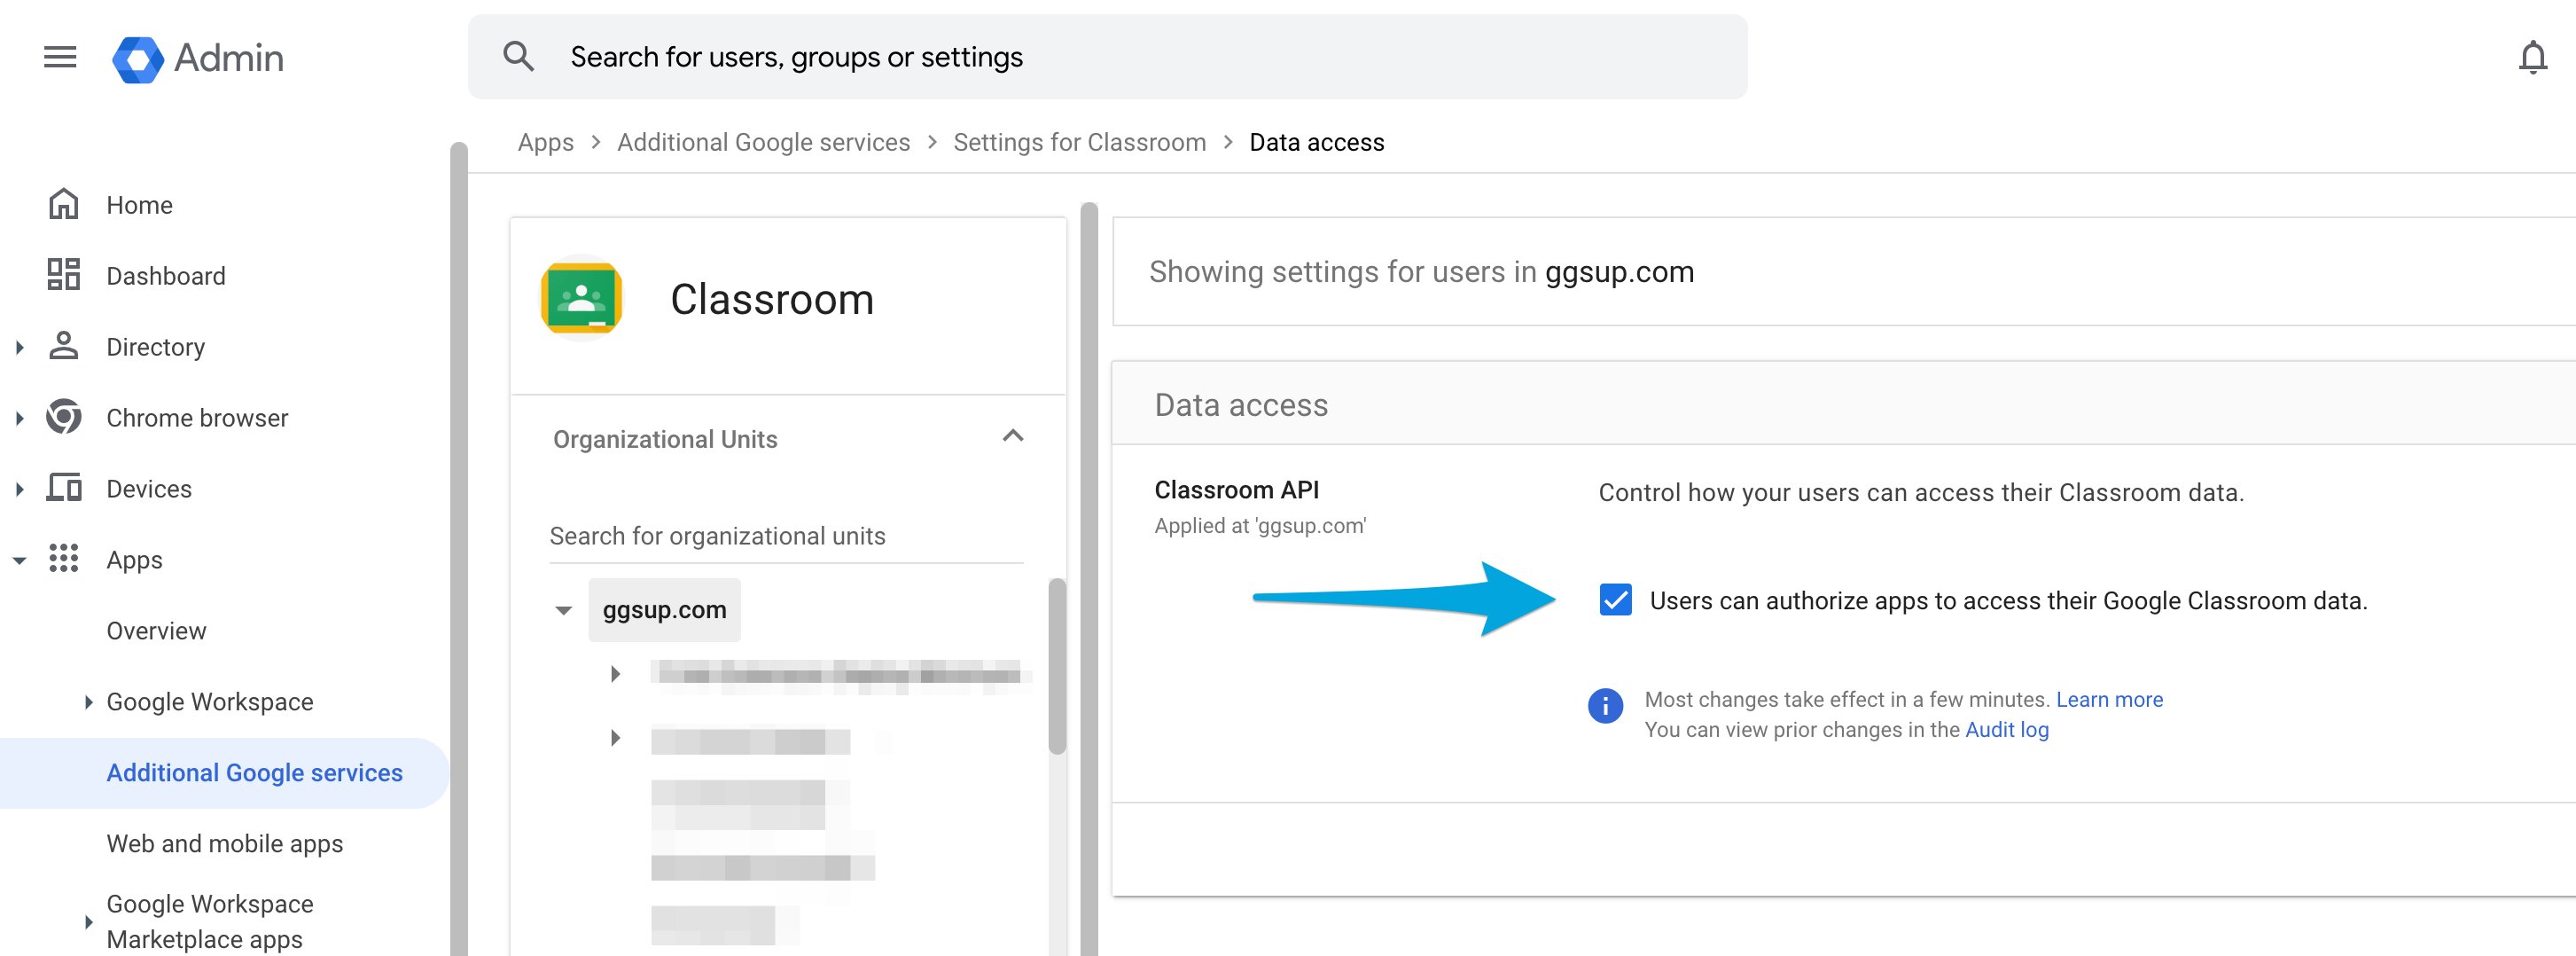
Task: Expand Google Workspace submenu arrow
Action: [x=88, y=702]
